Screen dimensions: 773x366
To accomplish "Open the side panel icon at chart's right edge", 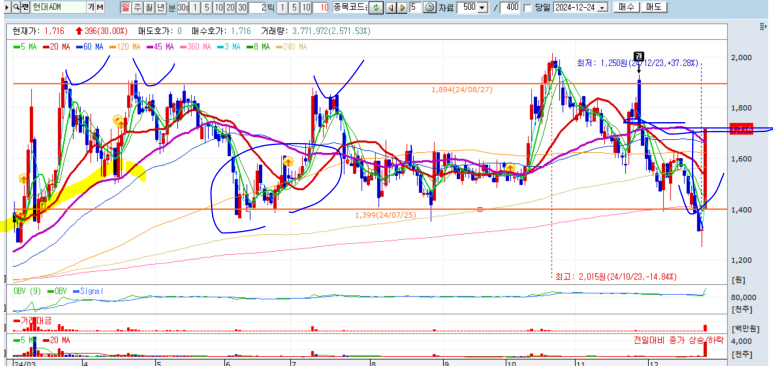I will click(766, 27).
